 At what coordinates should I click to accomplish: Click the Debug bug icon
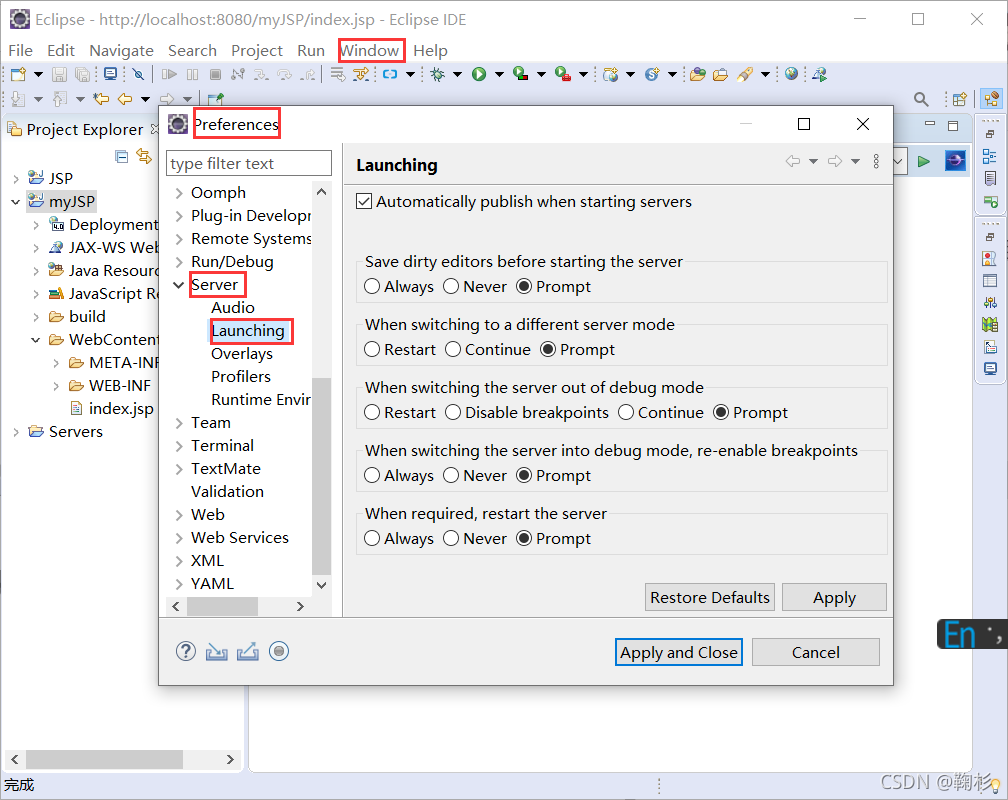(x=438, y=74)
